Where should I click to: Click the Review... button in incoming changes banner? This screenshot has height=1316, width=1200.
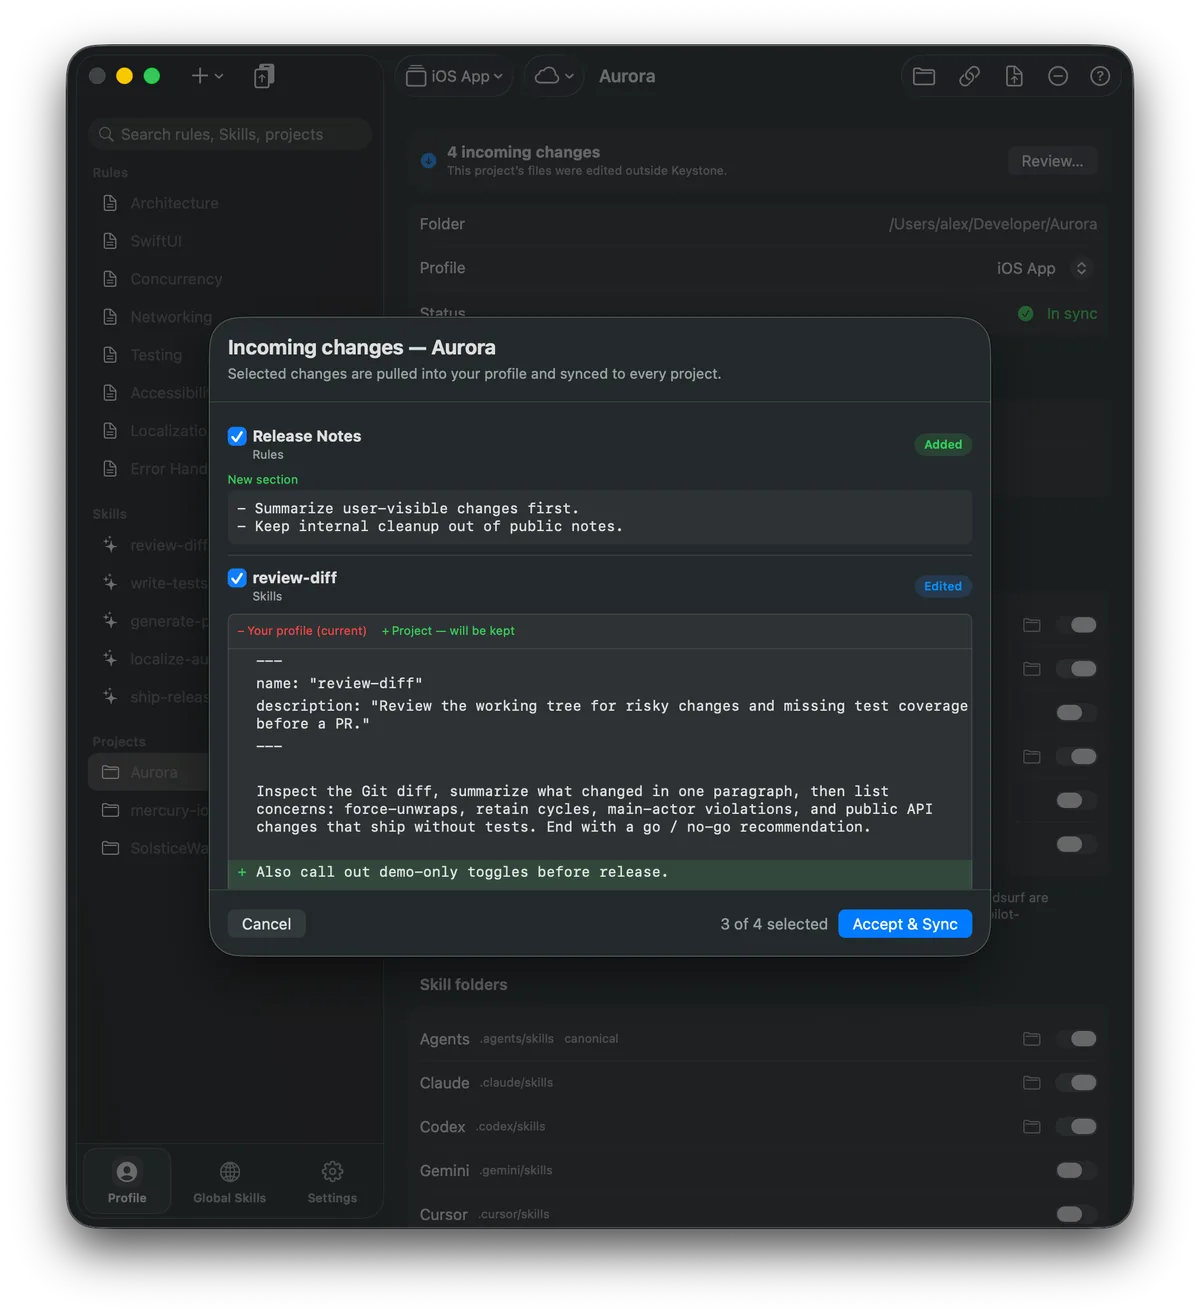point(1052,161)
